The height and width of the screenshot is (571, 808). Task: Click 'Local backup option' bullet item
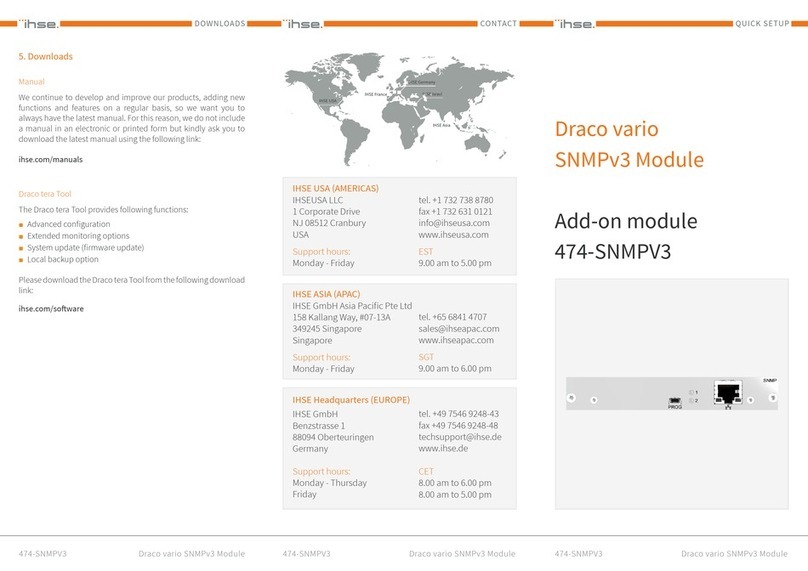pos(63,259)
